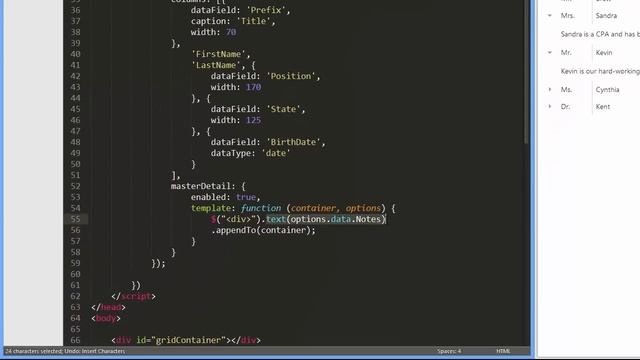Image resolution: width=640 pixels, height=360 pixels.
Task: Click the 'Mrs.' title cell
Action: pos(568,16)
